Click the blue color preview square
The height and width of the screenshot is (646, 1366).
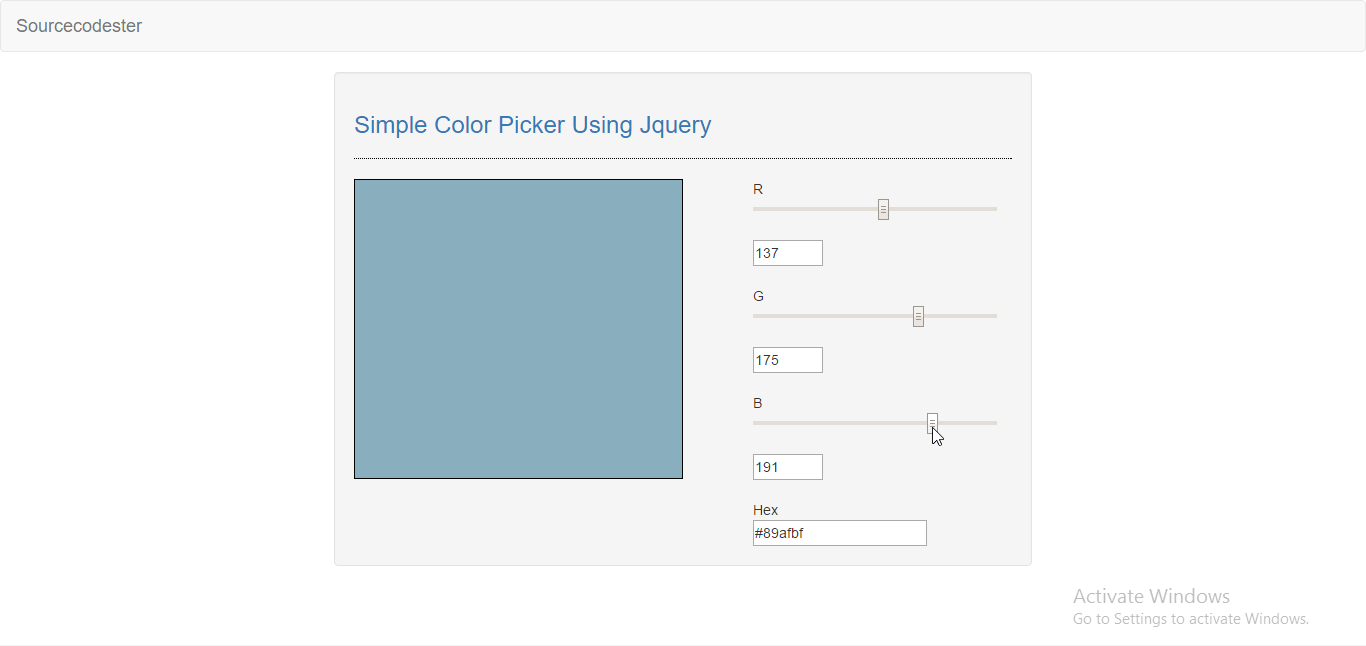tap(518, 328)
